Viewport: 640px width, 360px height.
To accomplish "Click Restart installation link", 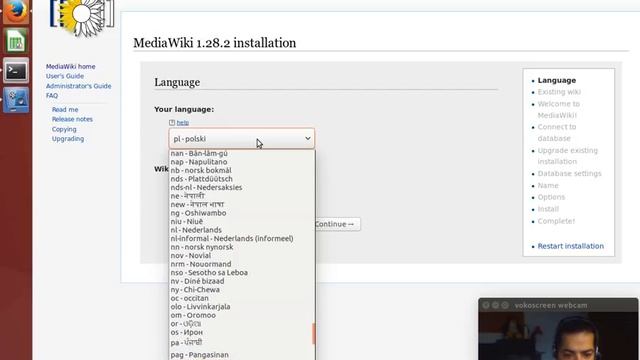I will point(571,246).
